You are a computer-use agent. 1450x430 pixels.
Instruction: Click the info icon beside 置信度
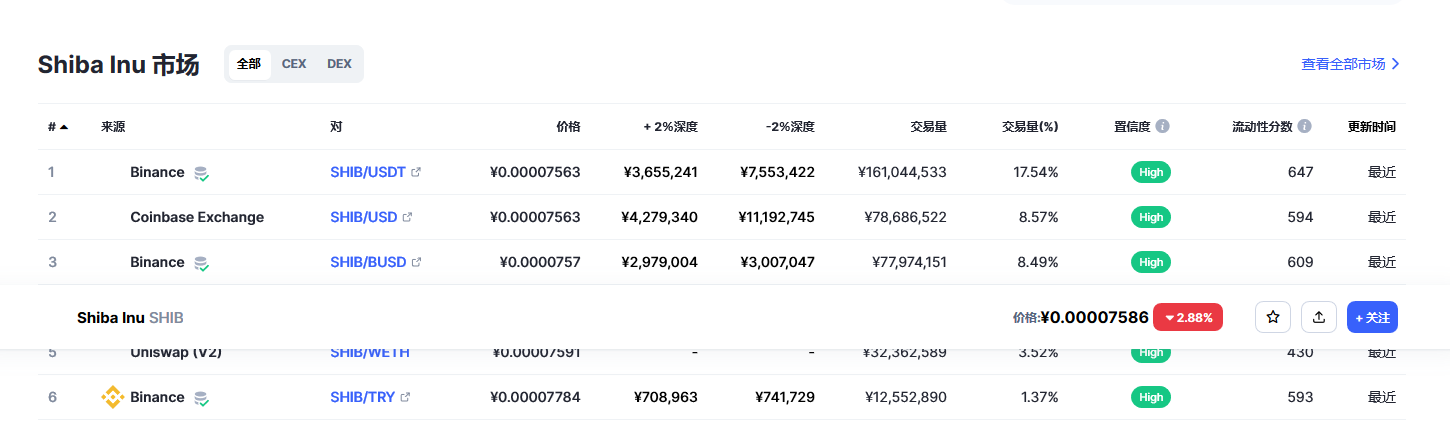[1162, 127]
